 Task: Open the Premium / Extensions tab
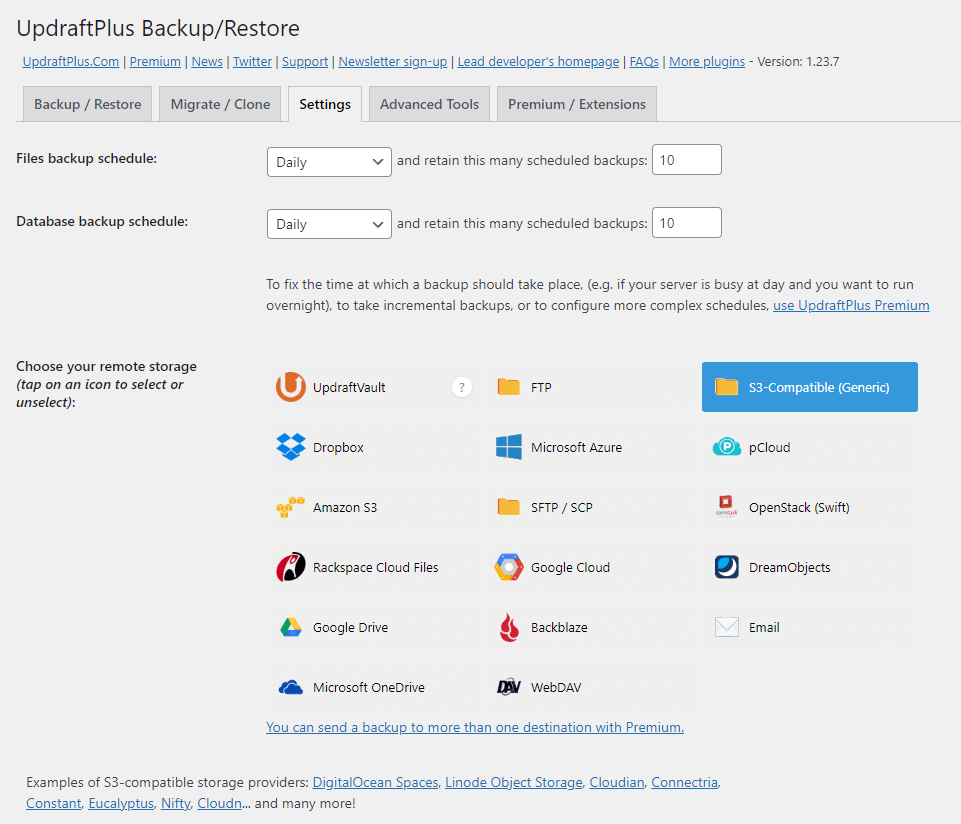pos(577,104)
